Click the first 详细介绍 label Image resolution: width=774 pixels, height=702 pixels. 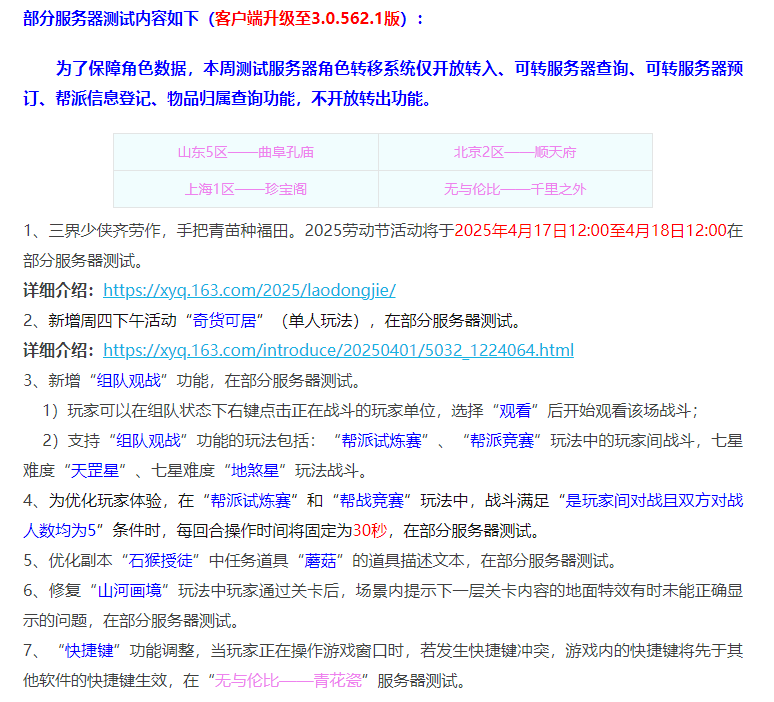point(58,290)
